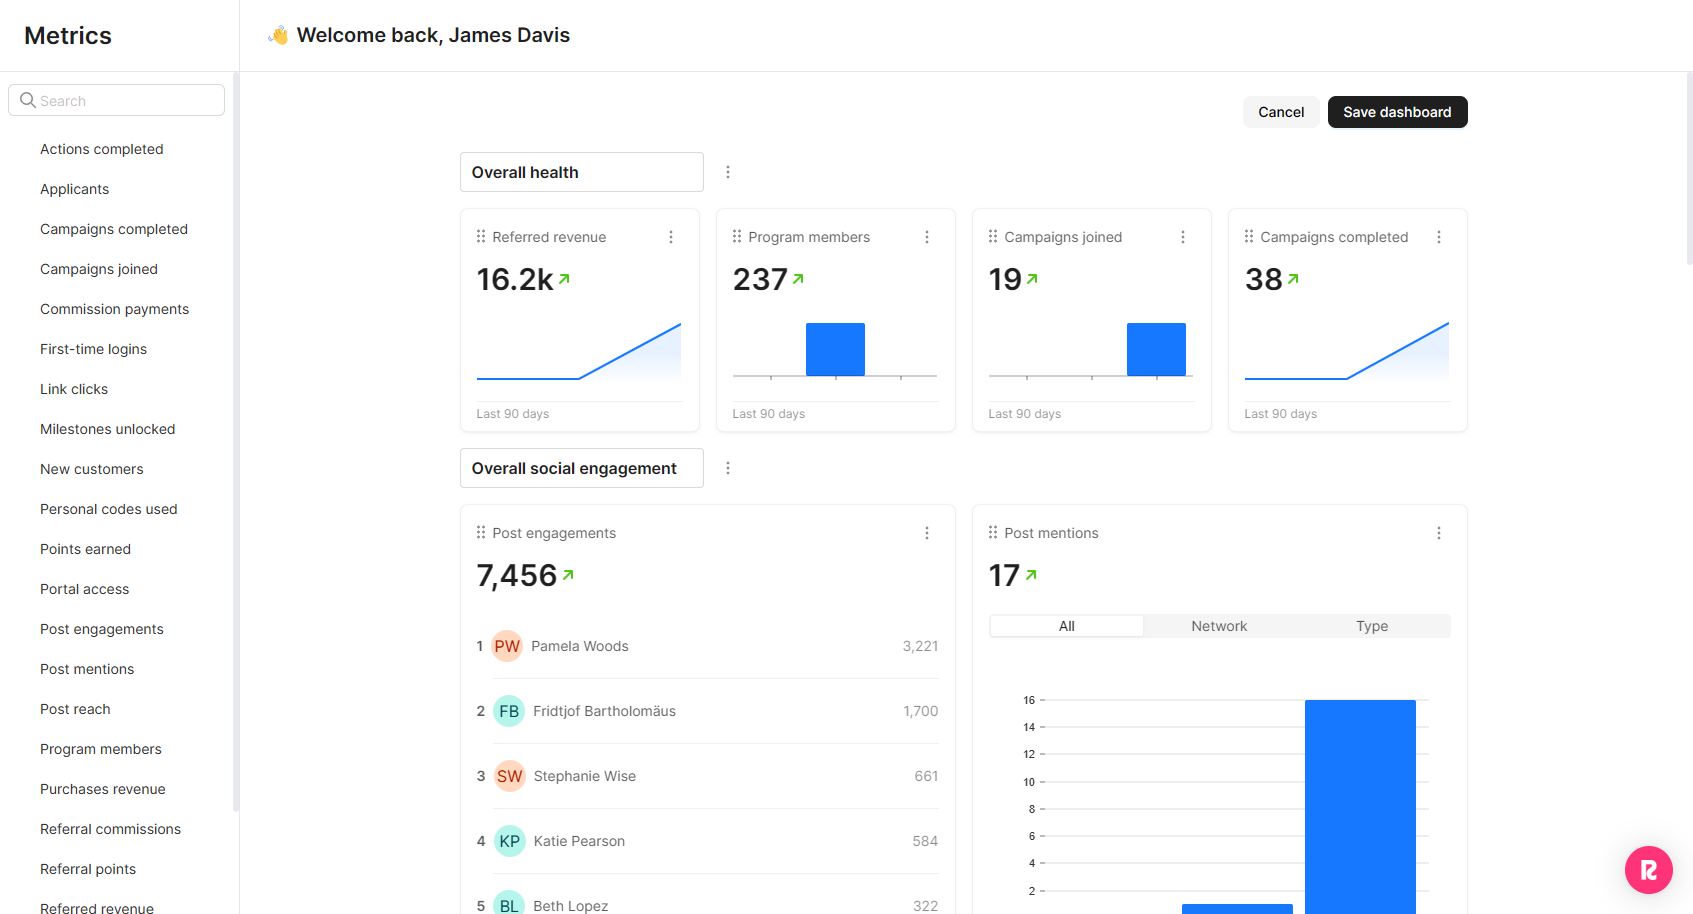Open options menu for Overall social engagement
The height and width of the screenshot is (914, 1693).
tap(728, 468)
